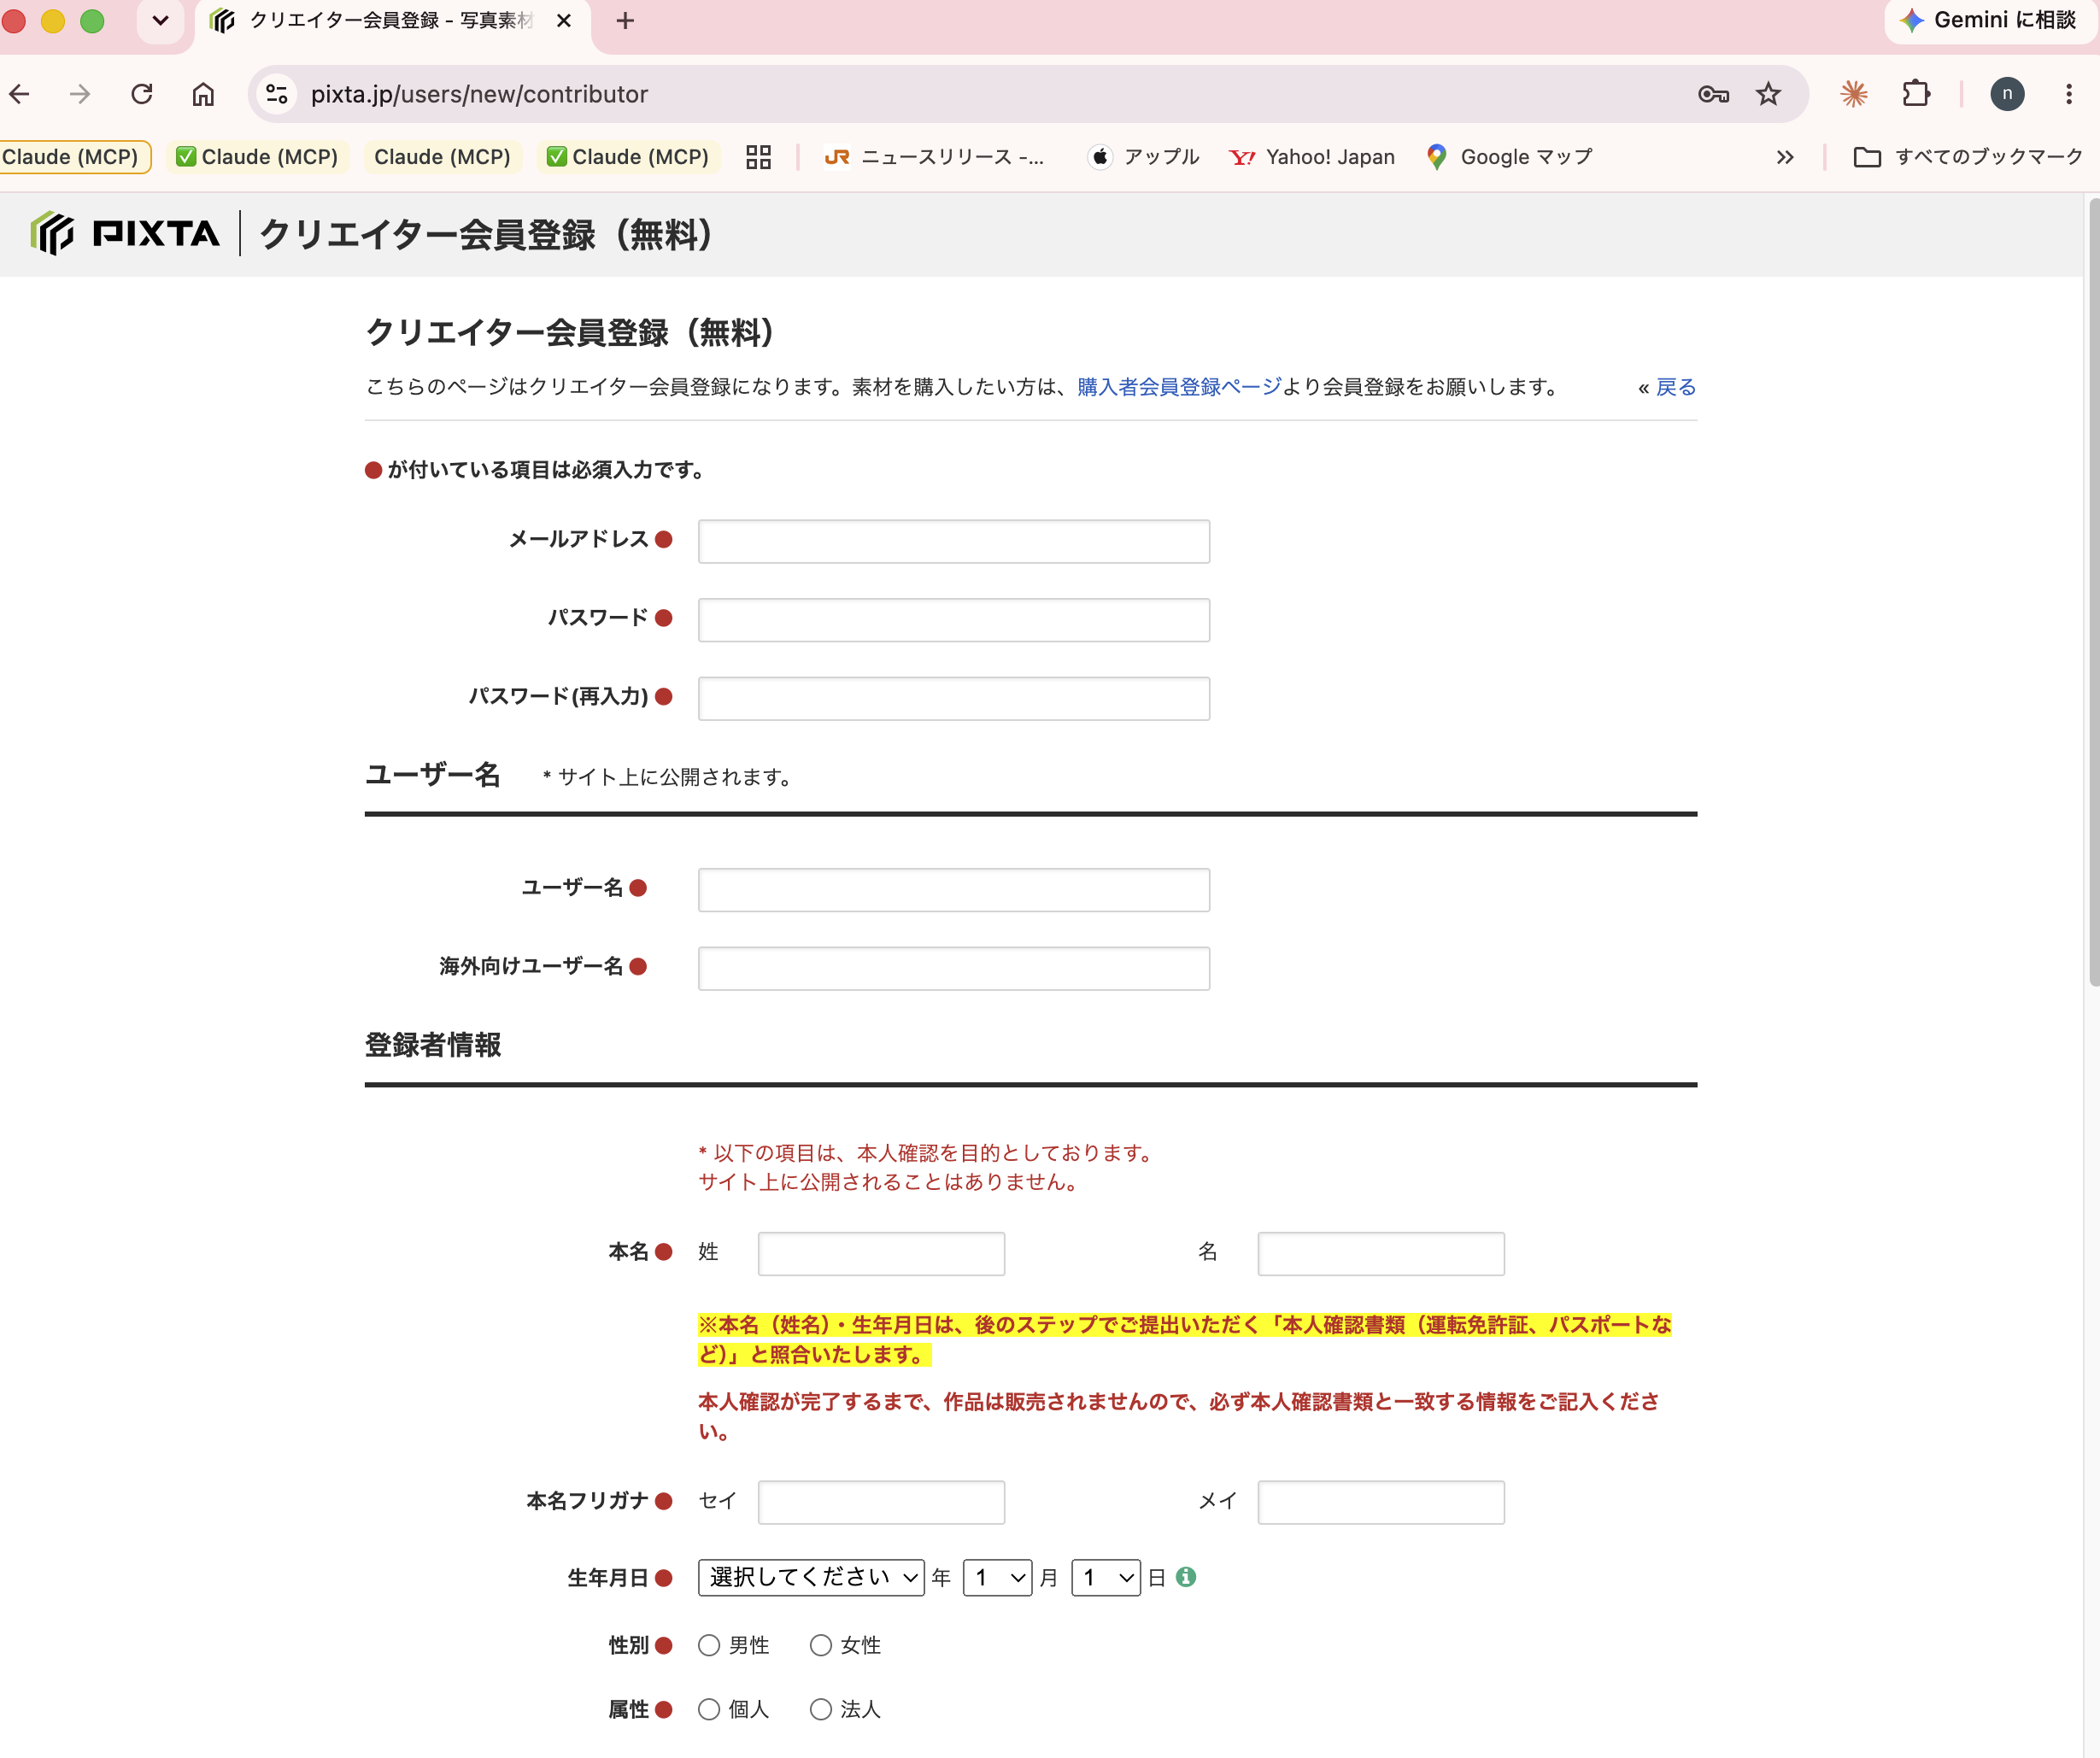Focus the 海外向けユーザー名 field

coord(954,968)
